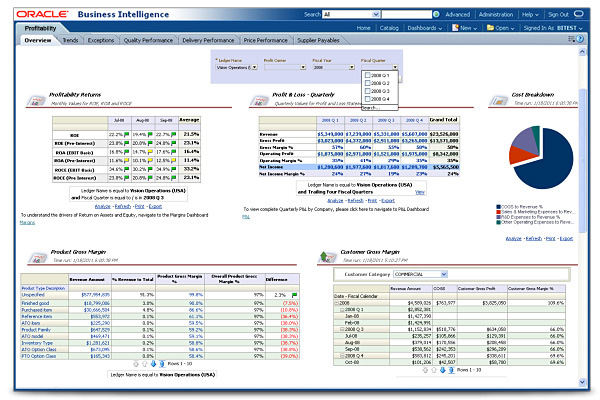
Task: Click Export under Profit & Loss Quarterly
Action: pyautogui.click(x=388, y=201)
